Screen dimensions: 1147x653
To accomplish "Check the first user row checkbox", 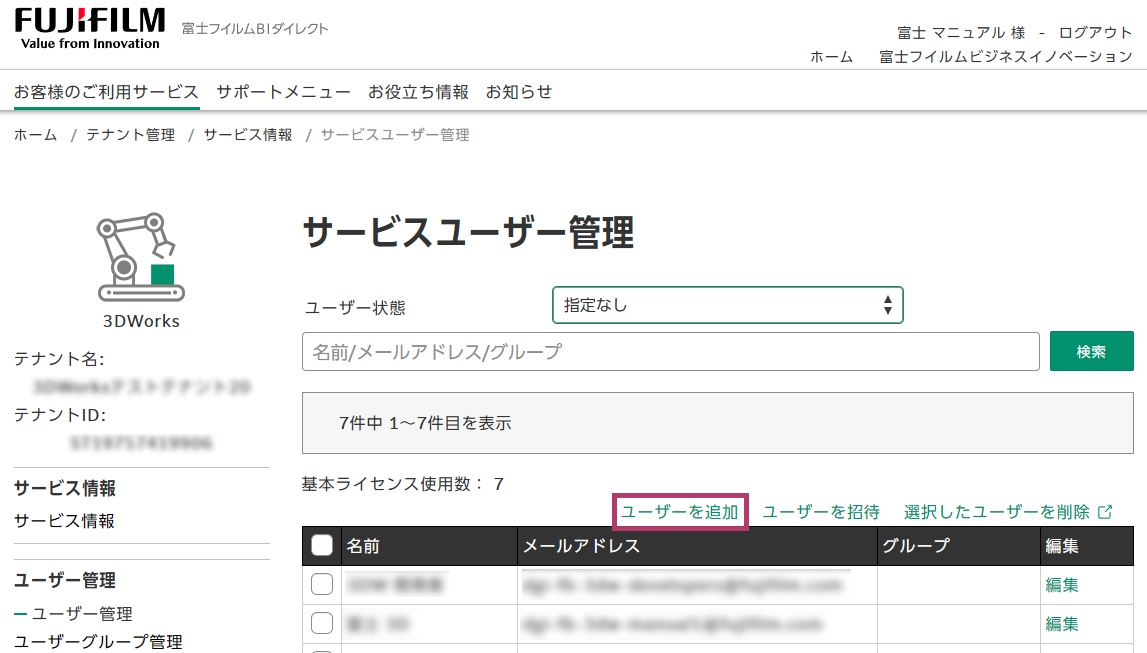I will click(x=322, y=585).
